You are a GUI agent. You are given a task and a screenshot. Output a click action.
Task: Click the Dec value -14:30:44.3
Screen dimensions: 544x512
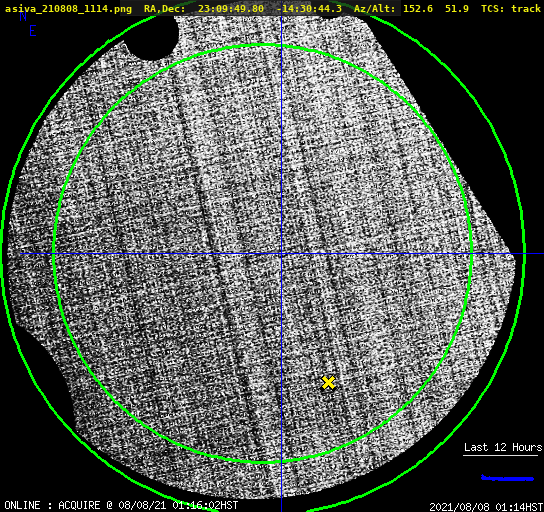point(309,8)
